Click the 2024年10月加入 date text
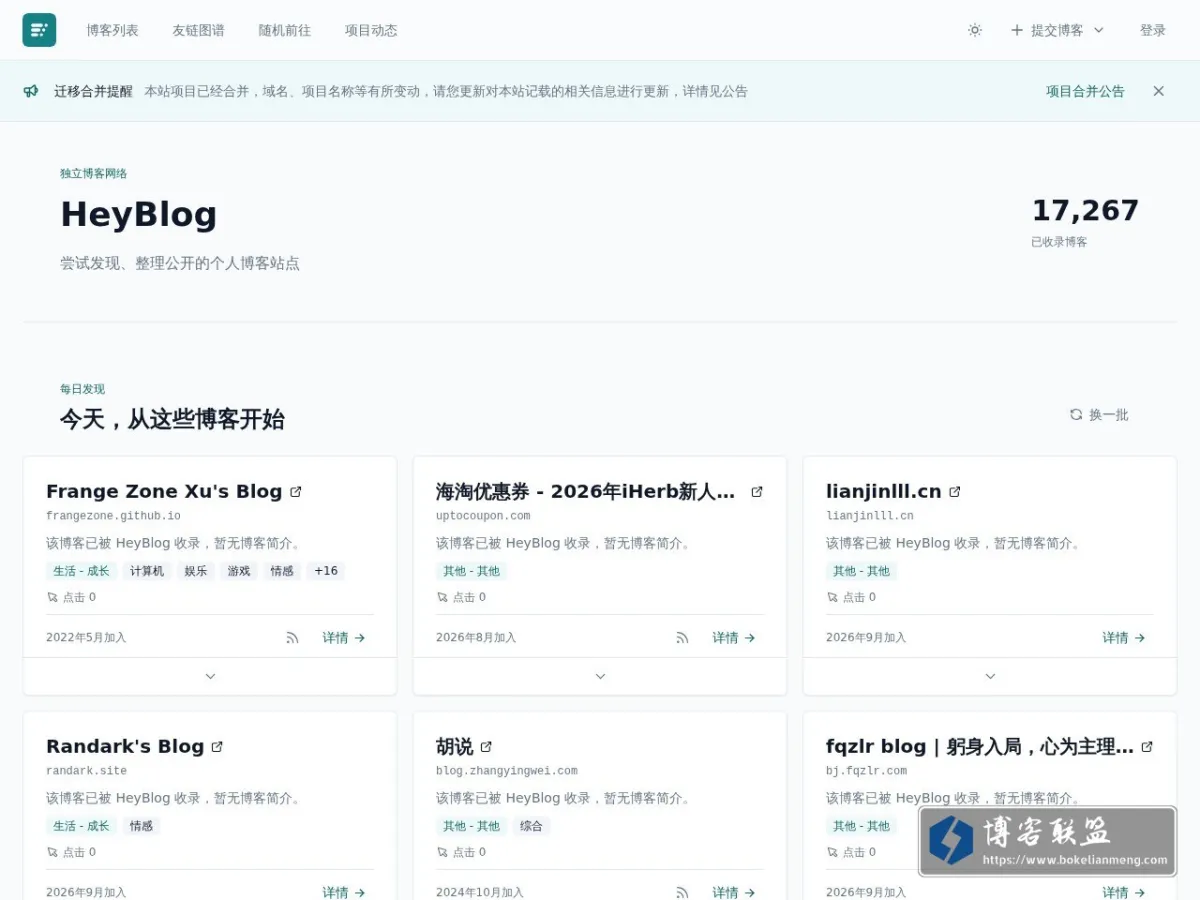The width and height of the screenshot is (1200, 900). pyautogui.click(x=480, y=892)
